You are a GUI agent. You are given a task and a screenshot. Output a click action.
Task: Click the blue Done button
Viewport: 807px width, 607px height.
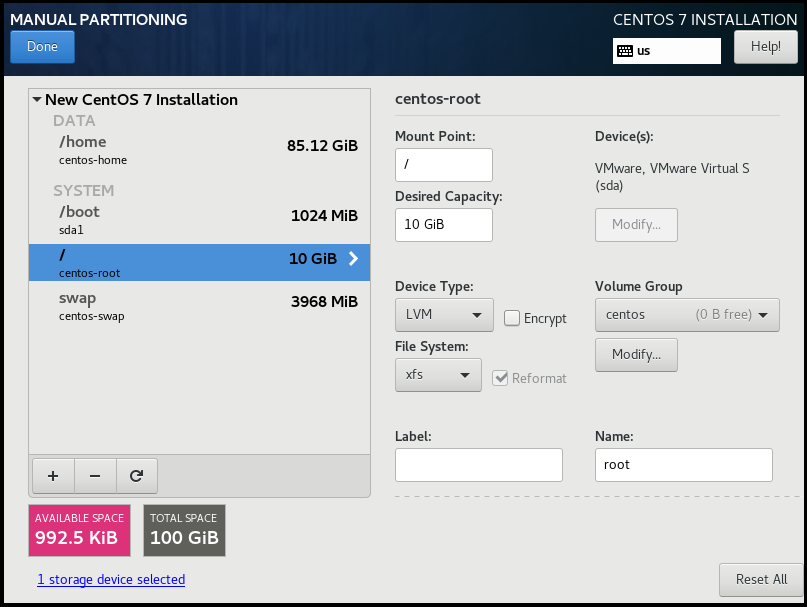pos(42,47)
